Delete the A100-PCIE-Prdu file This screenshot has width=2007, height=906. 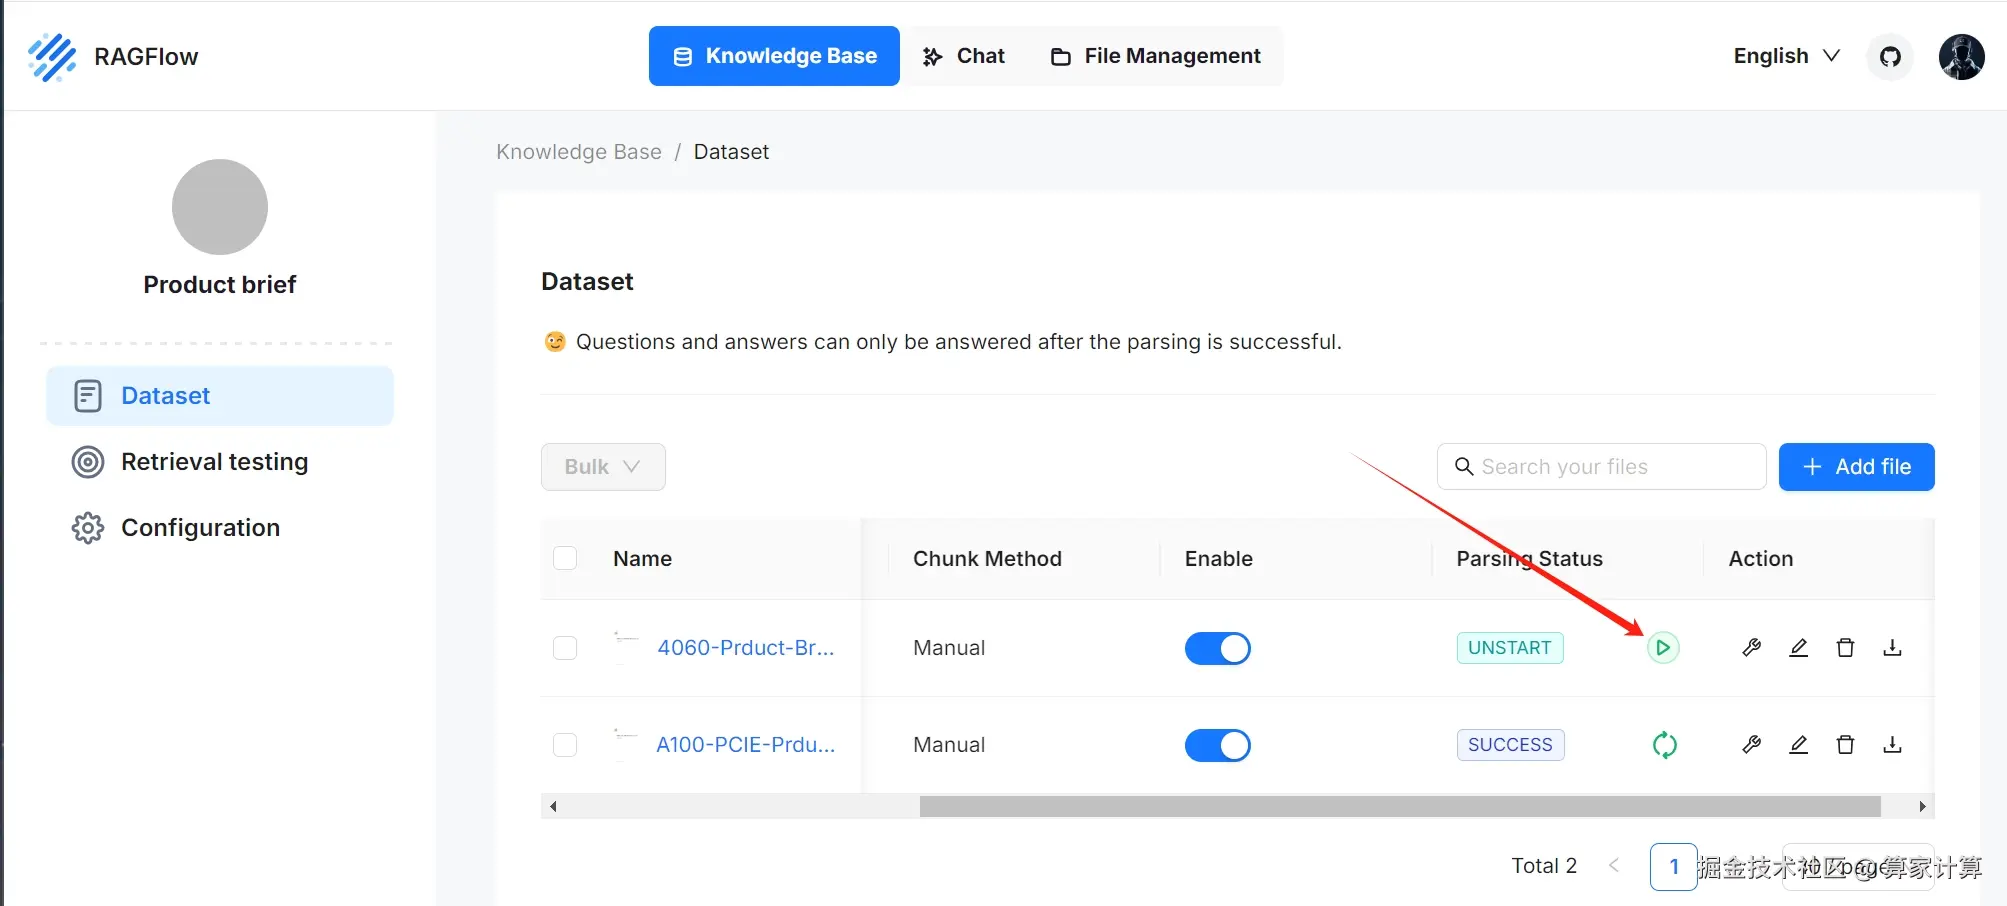tap(1845, 745)
